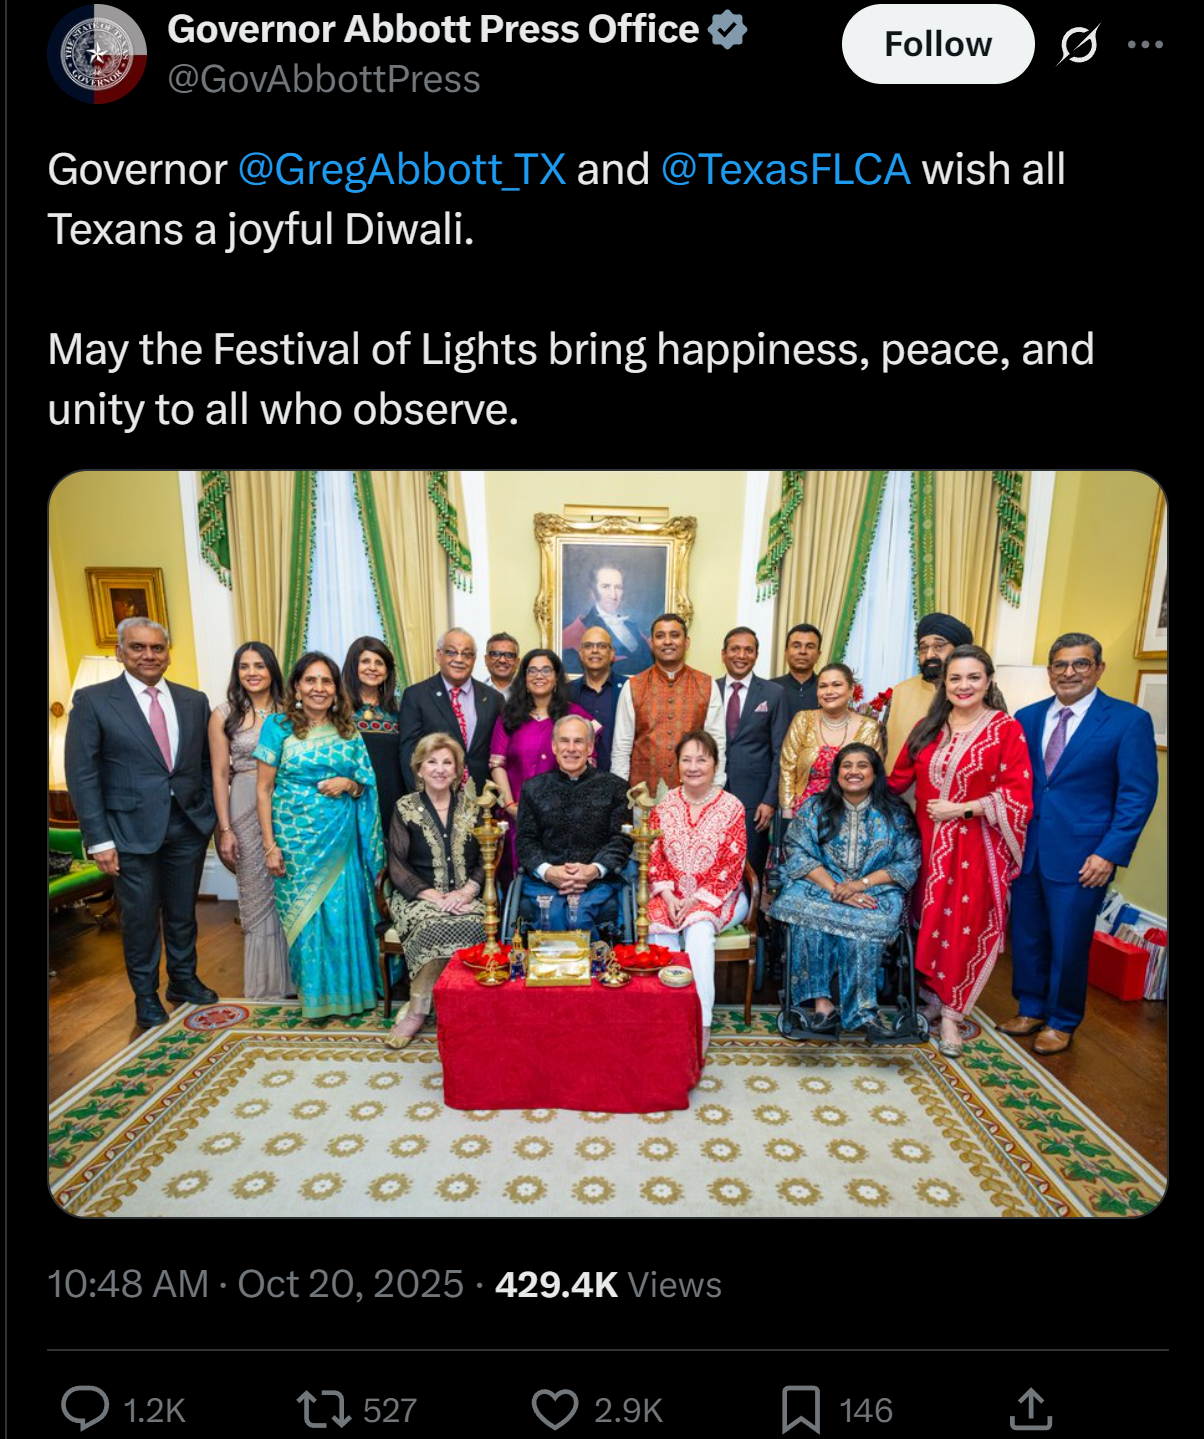Click the share upload icon
The width and height of the screenshot is (1204, 1439).
pyautogui.click(x=1030, y=1409)
